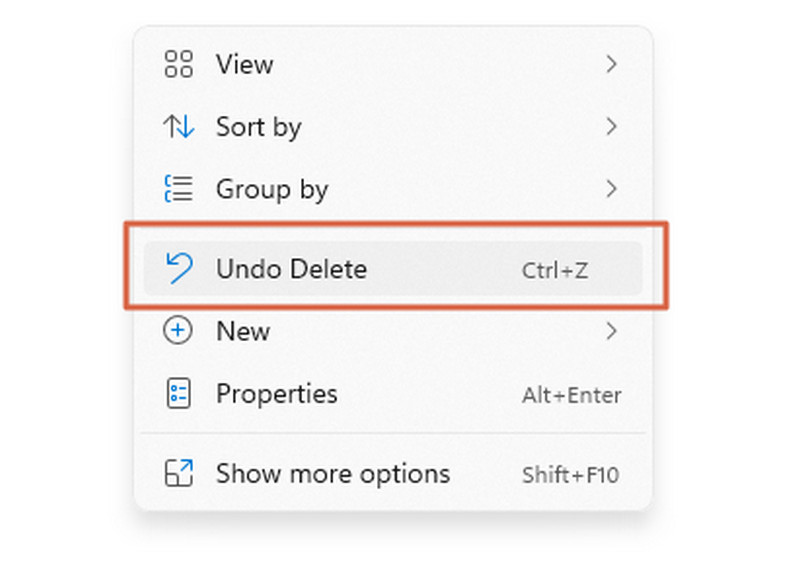Image resolution: width=800 pixels, height=568 pixels.
Task: Expand the Sort by submenu chevron
Action: (x=611, y=127)
